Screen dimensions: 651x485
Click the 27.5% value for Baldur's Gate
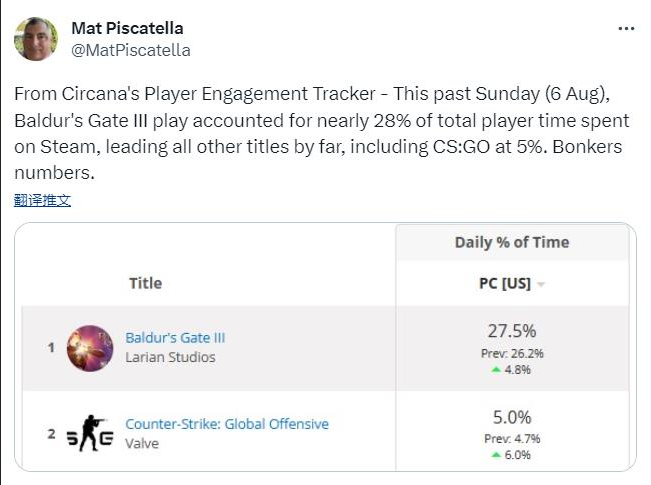511,331
